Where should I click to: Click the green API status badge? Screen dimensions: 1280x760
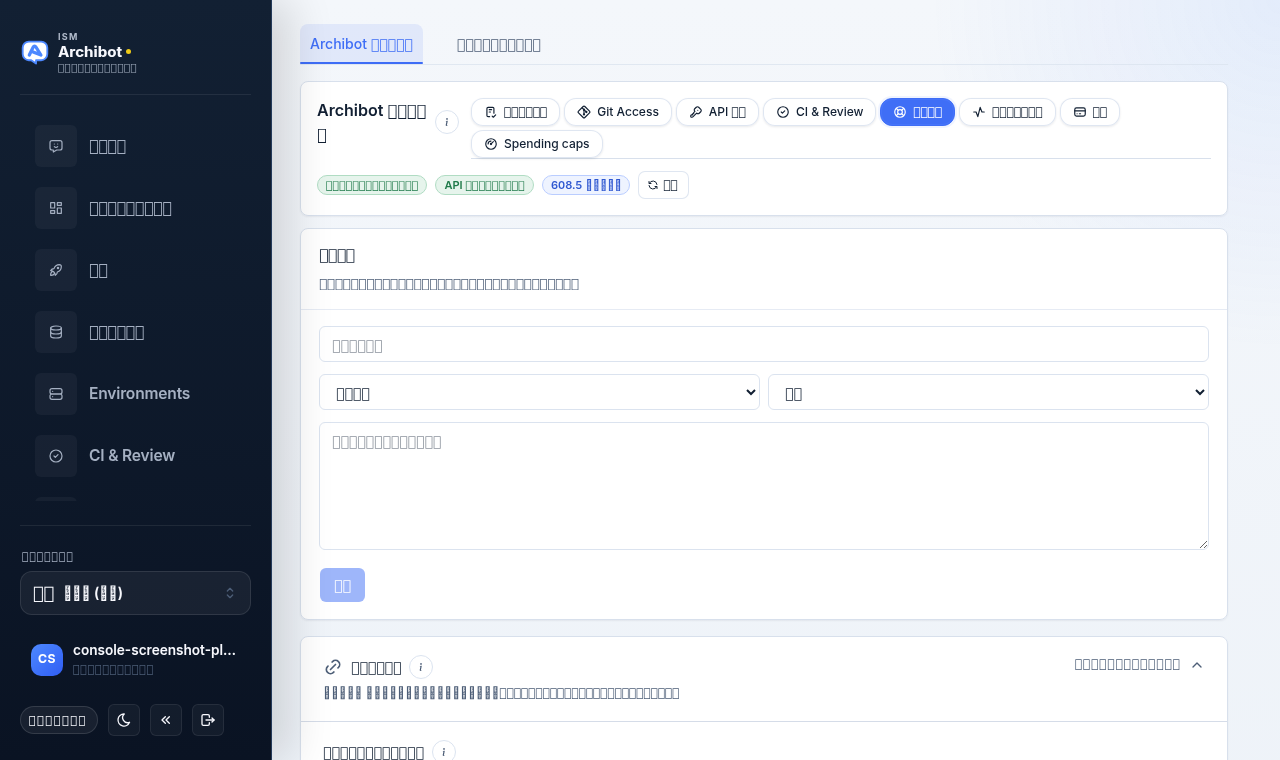[x=485, y=185]
